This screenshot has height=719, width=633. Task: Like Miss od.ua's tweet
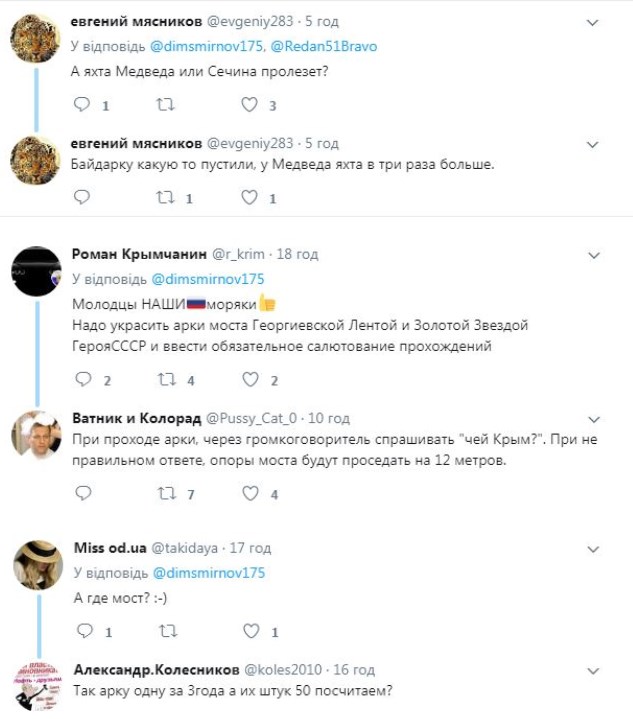tap(250, 631)
